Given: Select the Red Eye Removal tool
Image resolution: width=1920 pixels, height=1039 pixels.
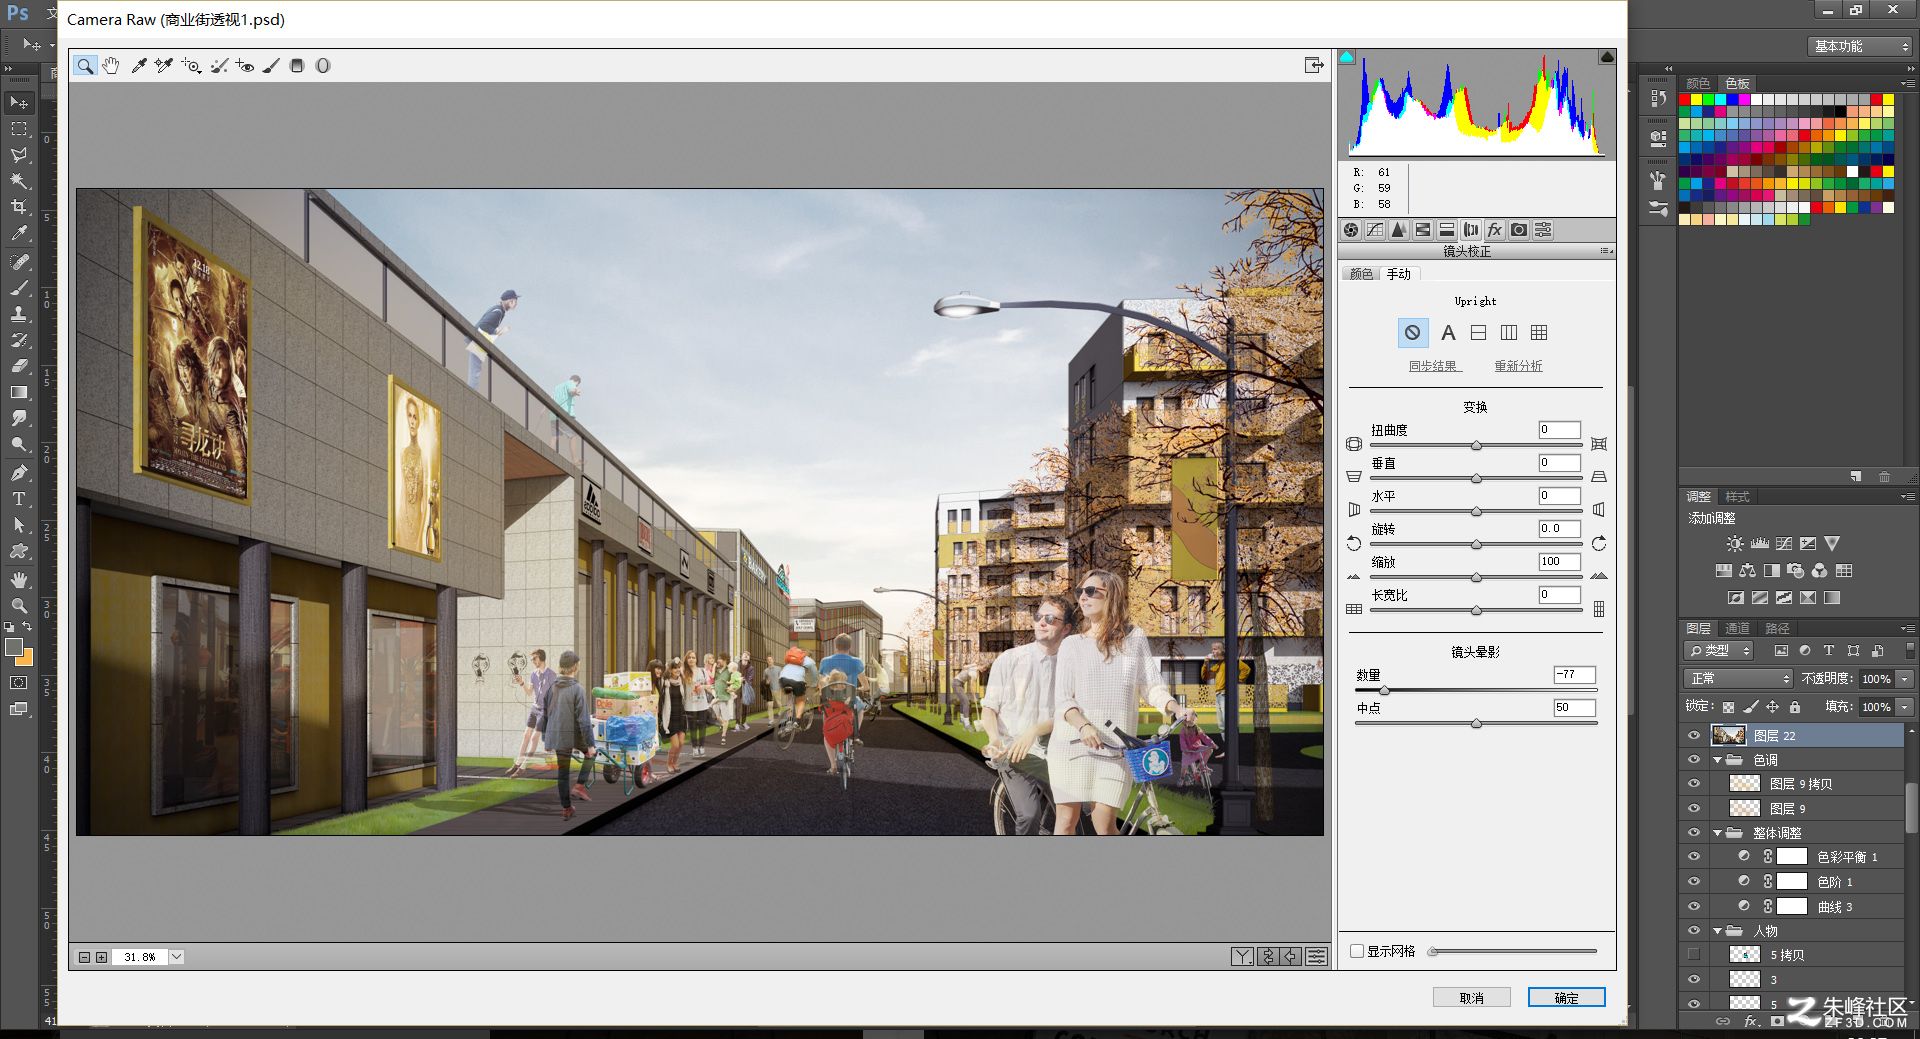Looking at the screenshot, I should (x=245, y=66).
